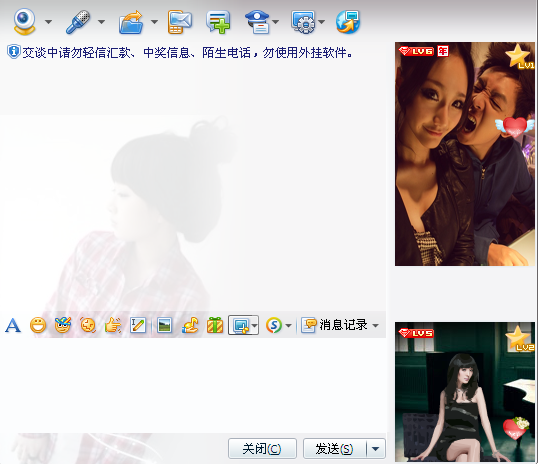538x464 pixels.
Task: Expand the S search icon dropdown arrow
Action: point(289,325)
